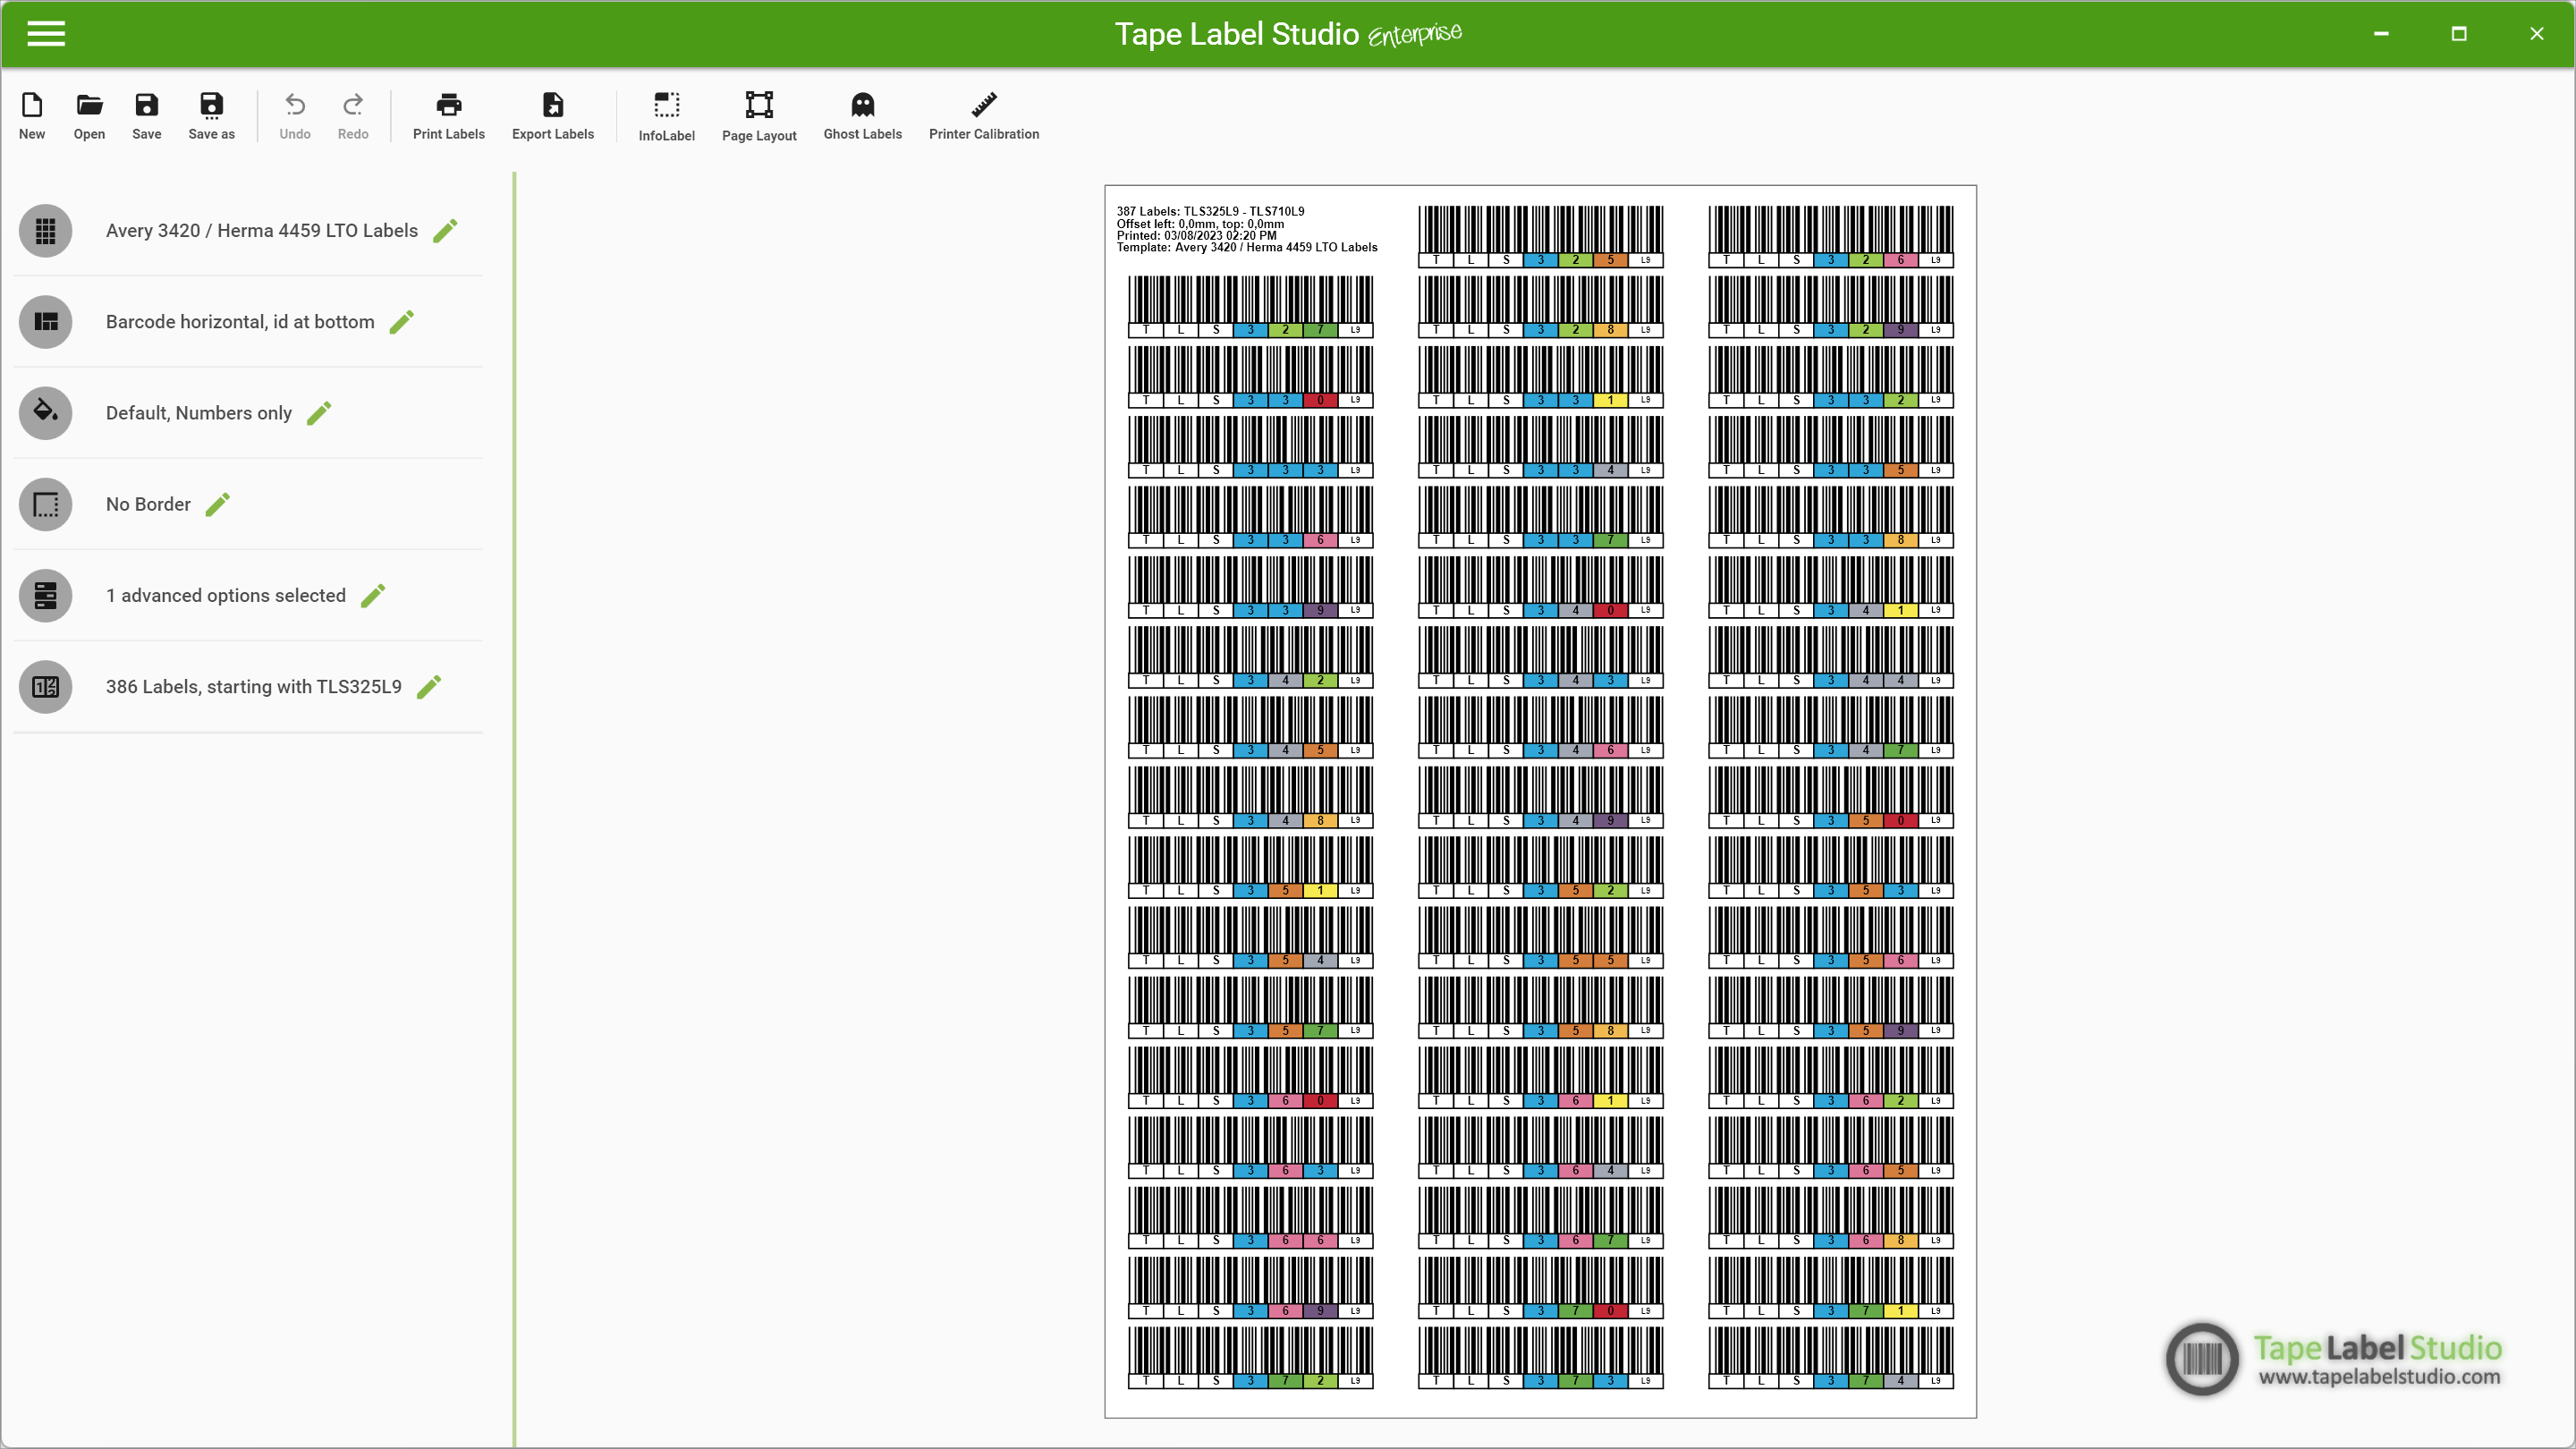Edit No Border setting with pencil
Image resolution: width=2576 pixels, height=1449 pixels.
218,504
